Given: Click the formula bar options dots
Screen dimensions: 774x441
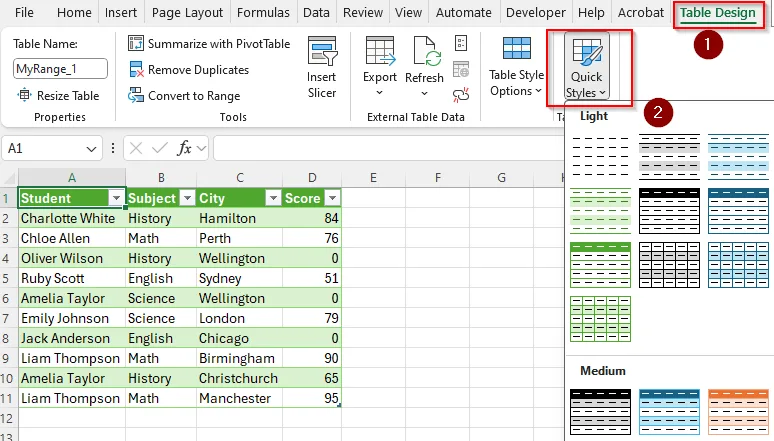Looking at the screenshot, I should pos(113,148).
